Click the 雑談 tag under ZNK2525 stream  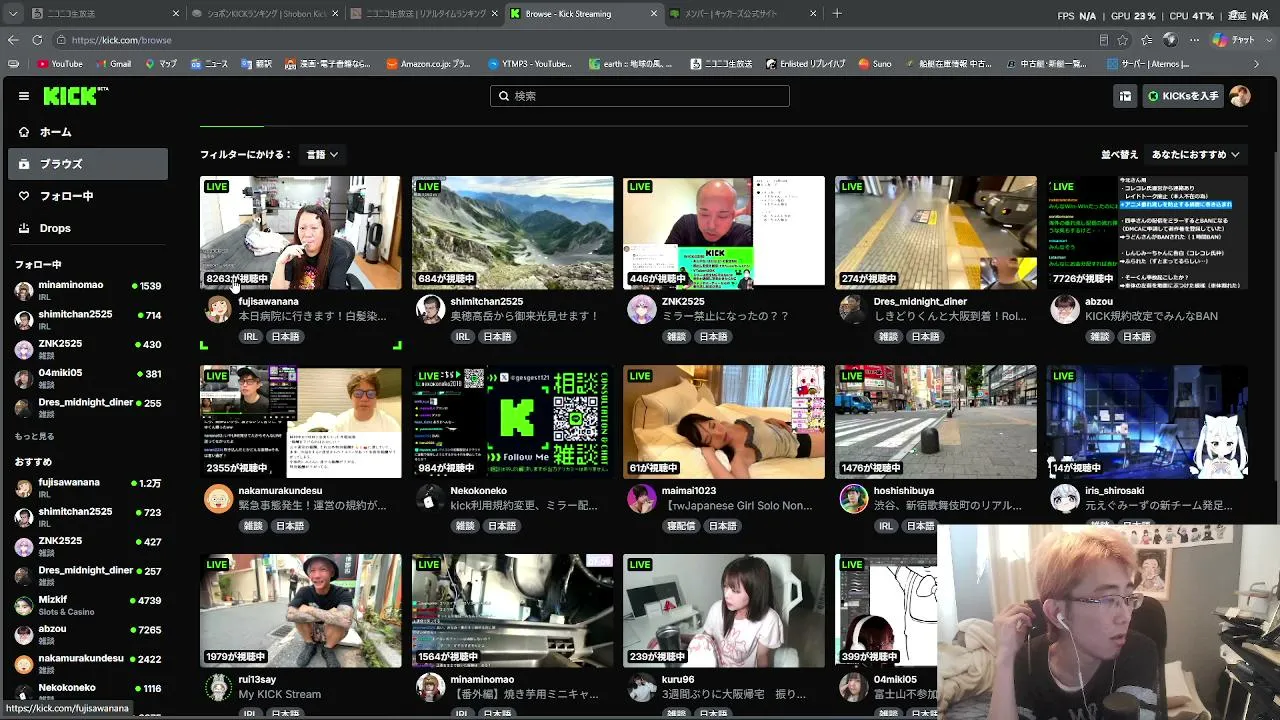click(677, 337)
